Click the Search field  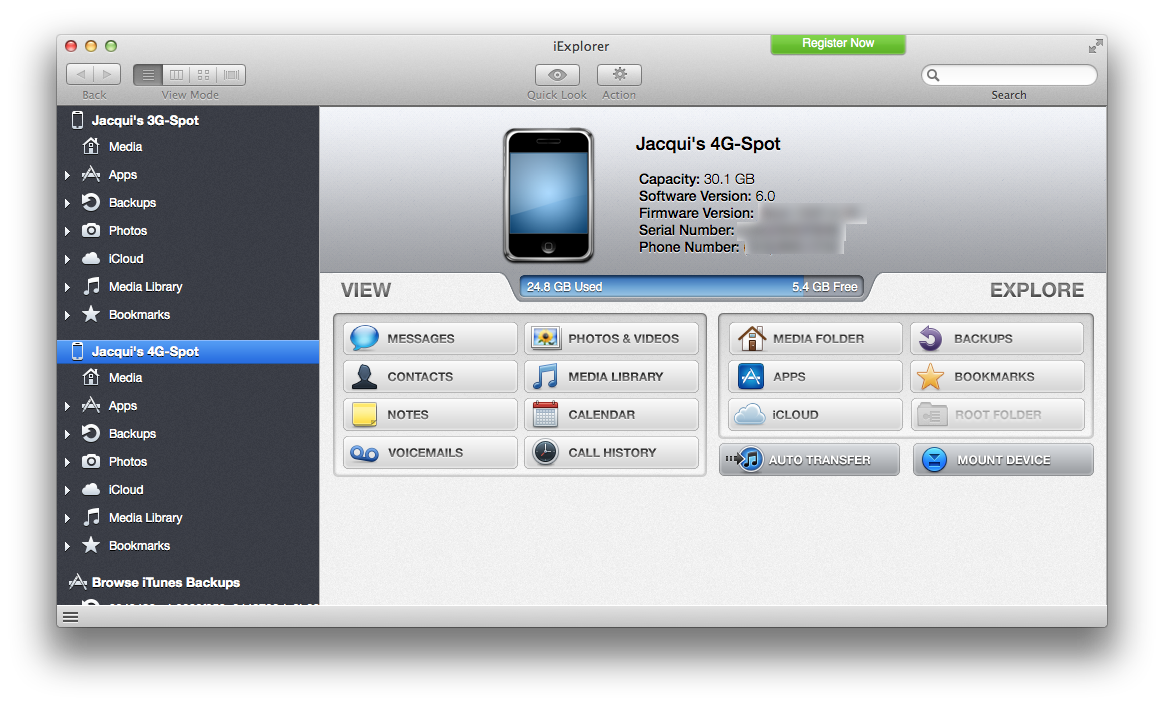tap(1009, 75)
